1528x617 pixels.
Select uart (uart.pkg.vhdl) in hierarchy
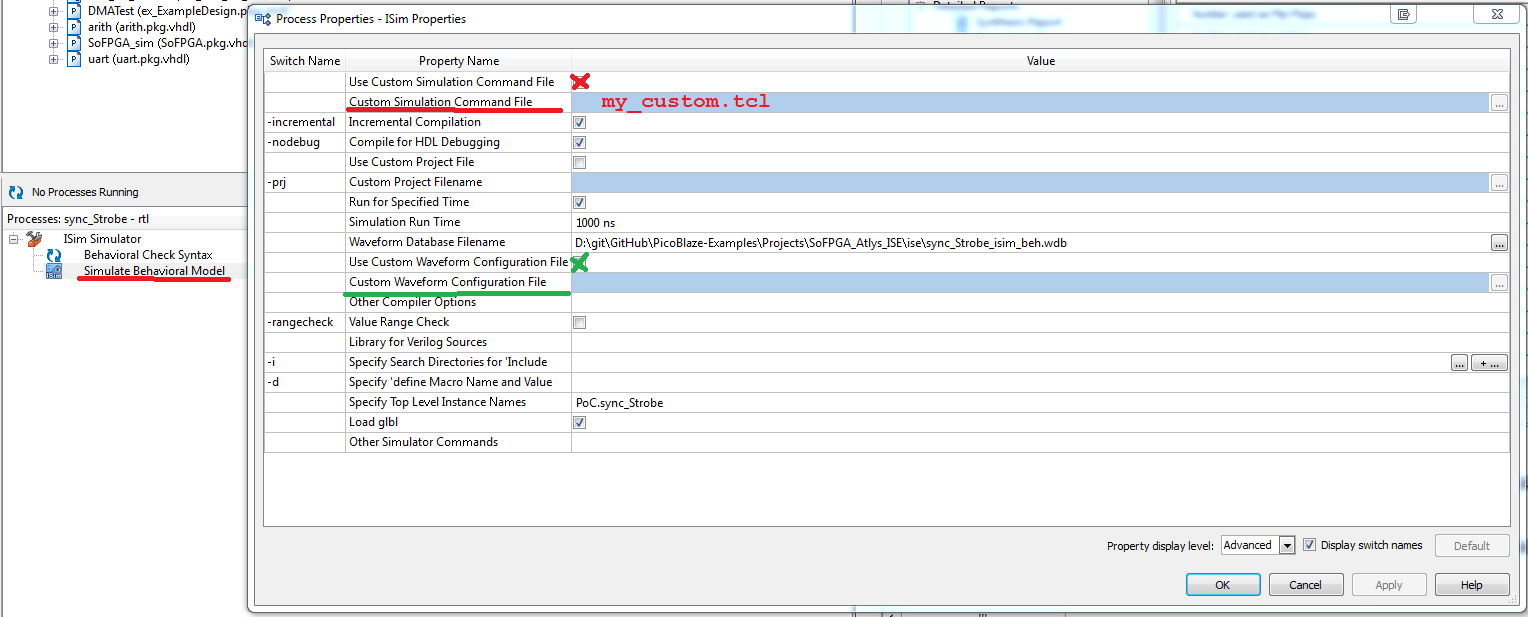click(x=139, y=59)
